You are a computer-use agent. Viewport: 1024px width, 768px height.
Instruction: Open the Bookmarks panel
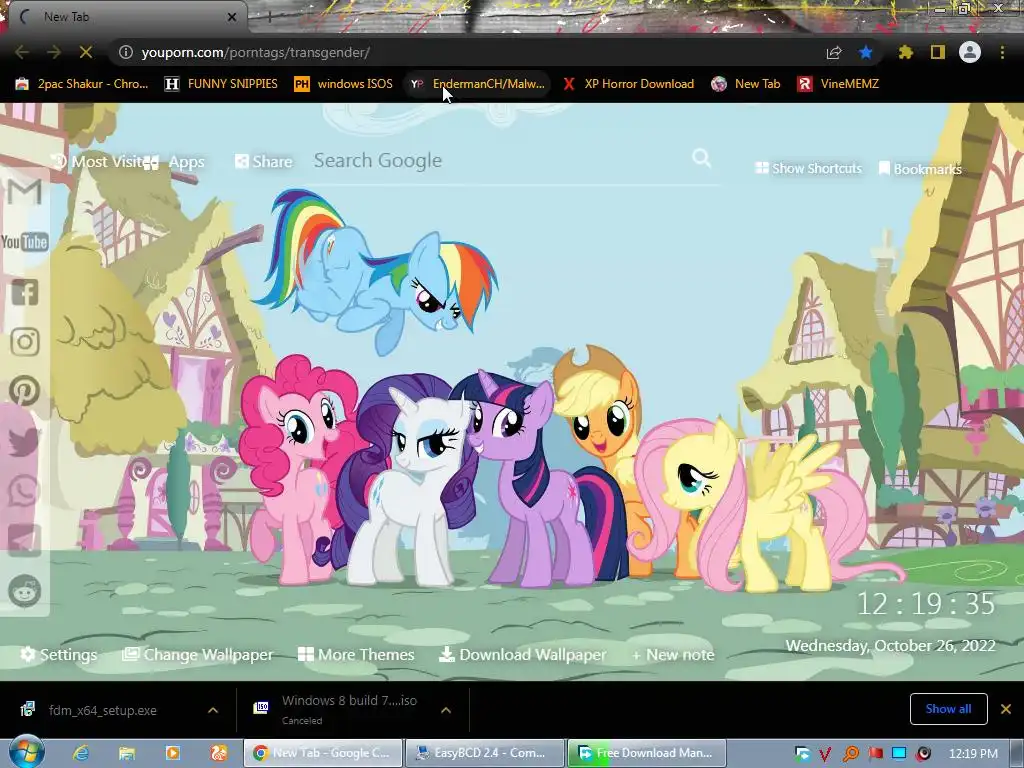[x=920, y=169]
